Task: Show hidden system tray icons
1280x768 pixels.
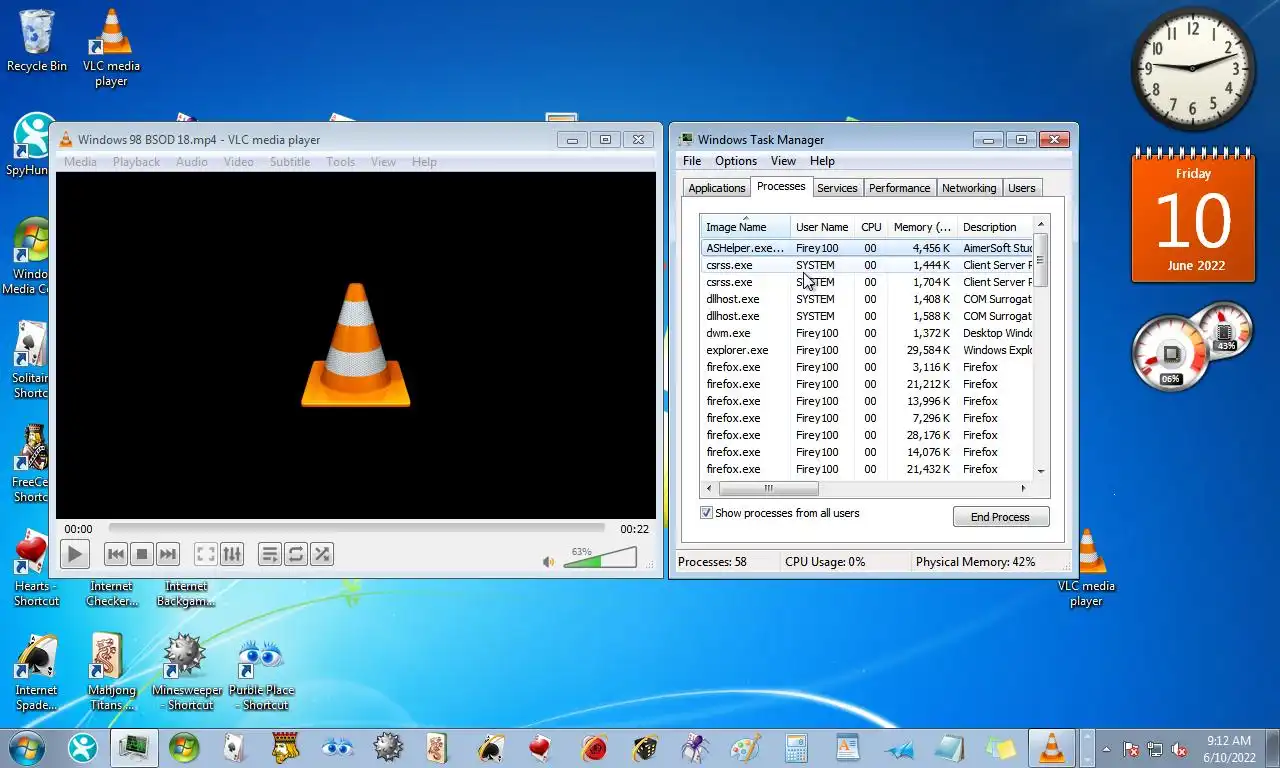Action: coord(1106,749)
